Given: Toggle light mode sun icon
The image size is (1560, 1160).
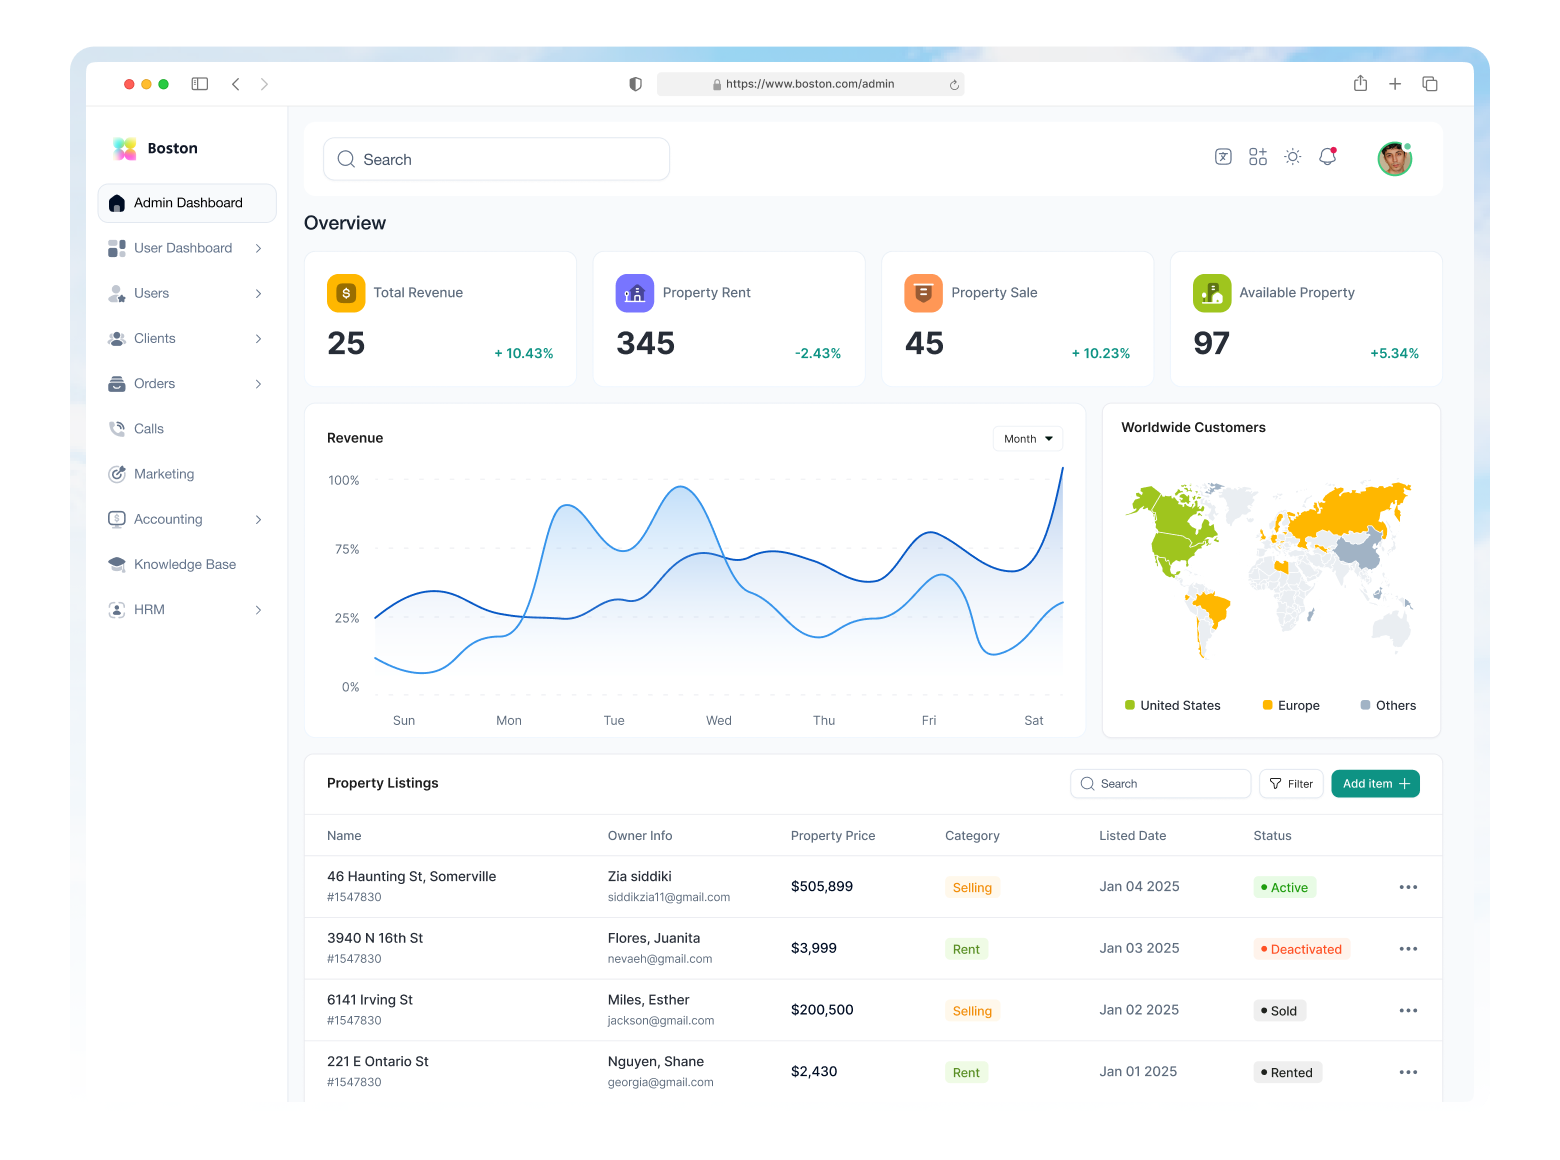Looking at the screenshot, I should [x=1292, y=157].
